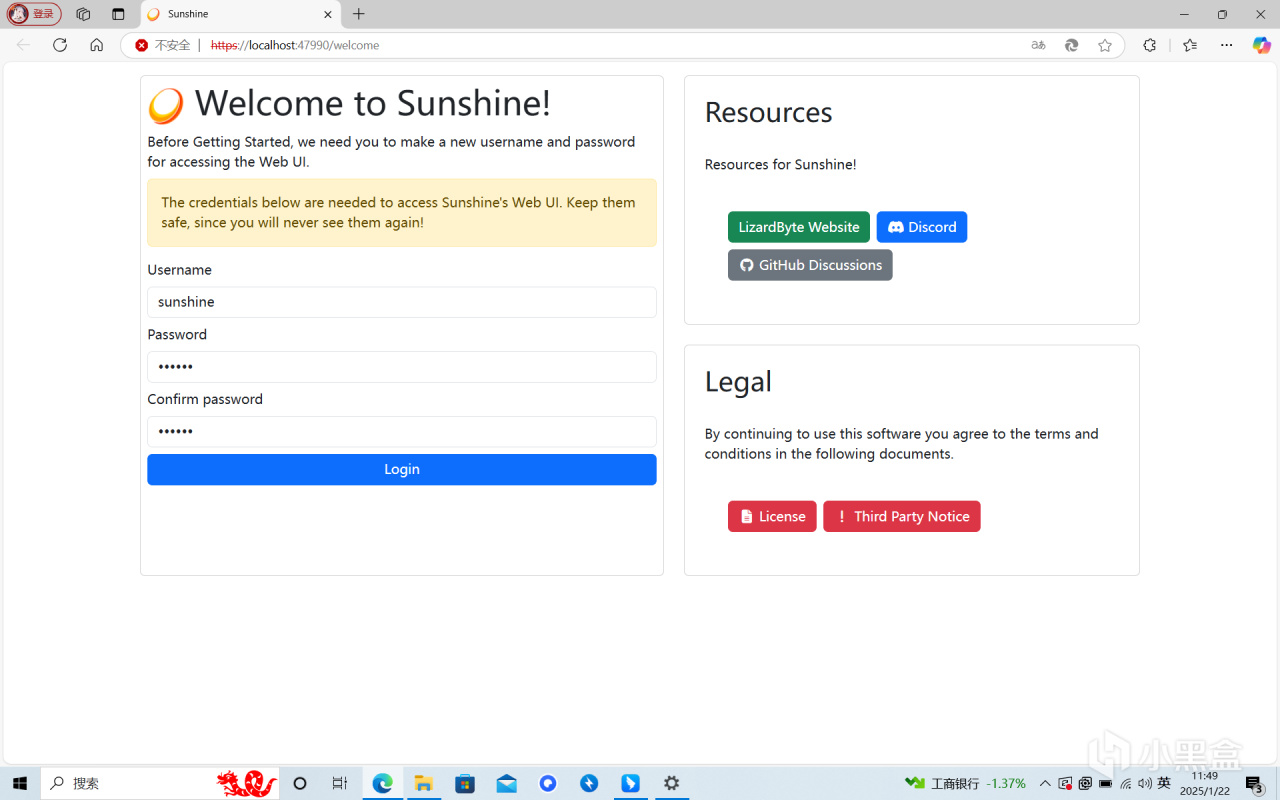Open the Mail app from the taskbar
1280x800 pixels.
tap(507, 783)
